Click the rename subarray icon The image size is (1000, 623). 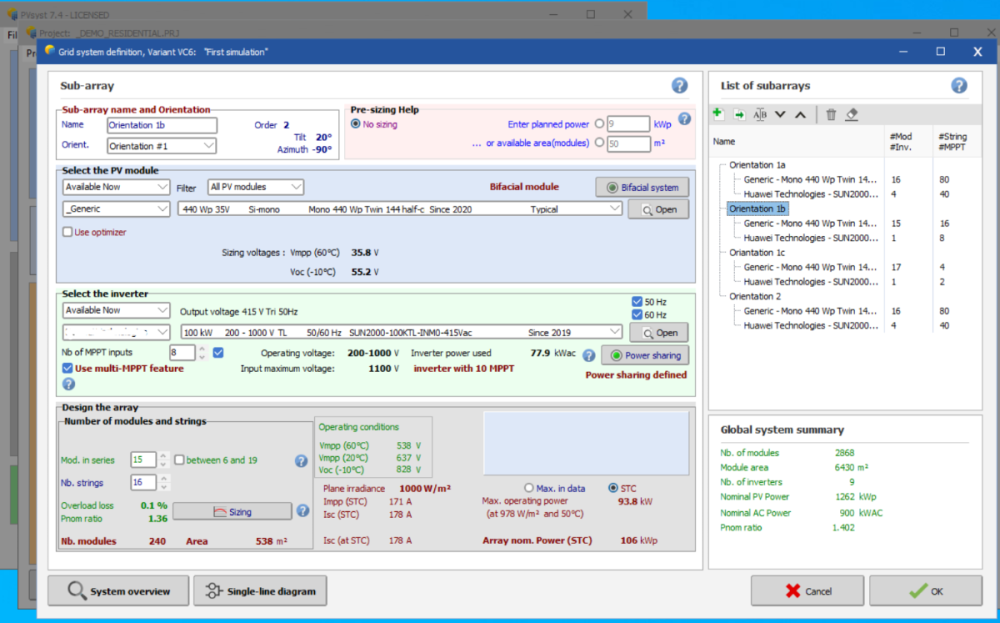(x=760, y=115)
